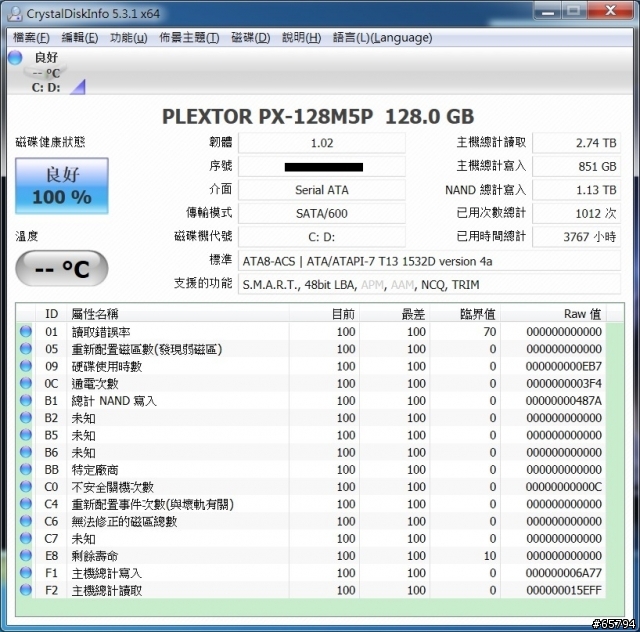Click the 臨界值 column header

coord(465,314)
